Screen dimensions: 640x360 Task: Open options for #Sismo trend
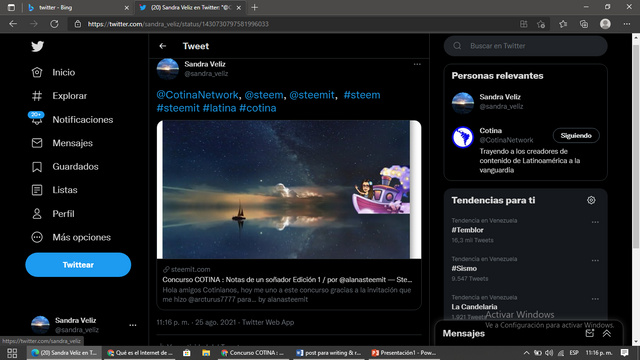pyautogui.click(x=595, y=260)
